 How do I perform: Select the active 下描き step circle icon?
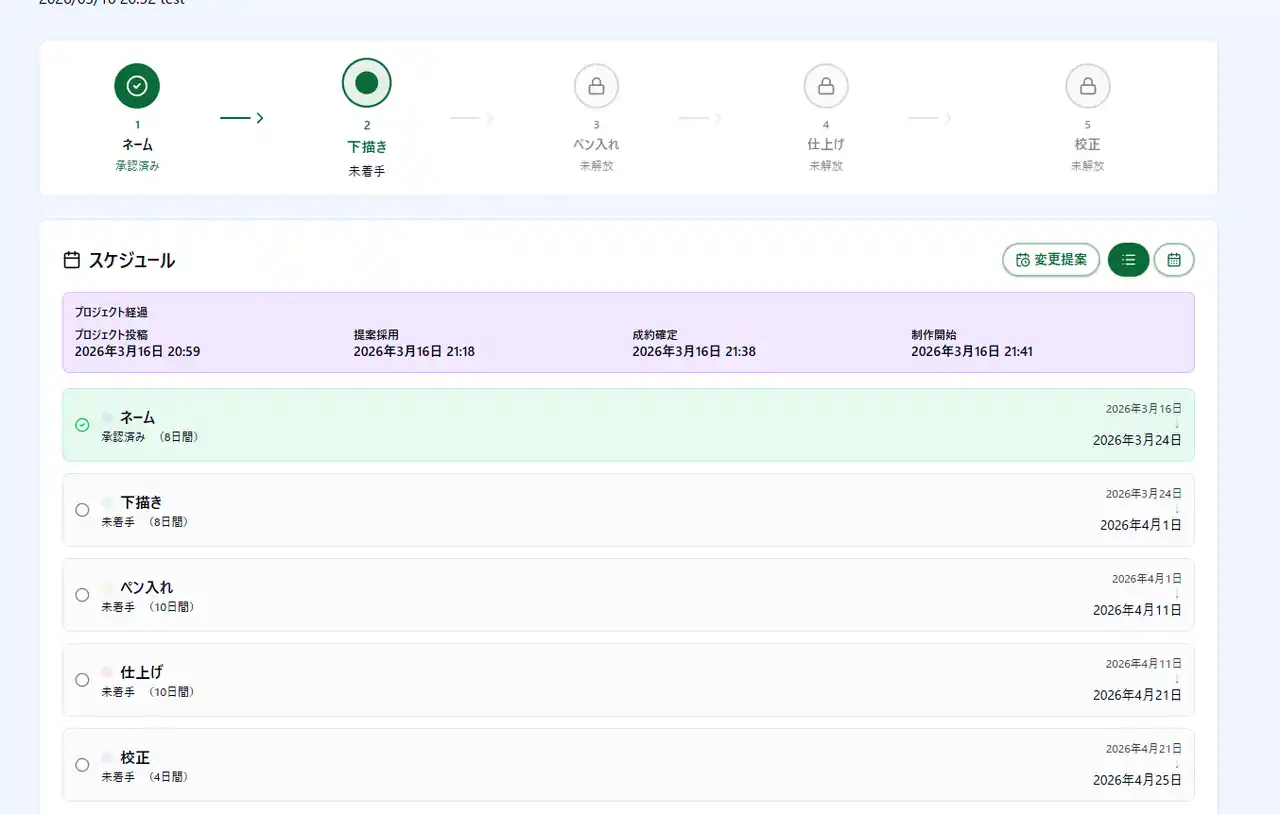click(366, 83)
